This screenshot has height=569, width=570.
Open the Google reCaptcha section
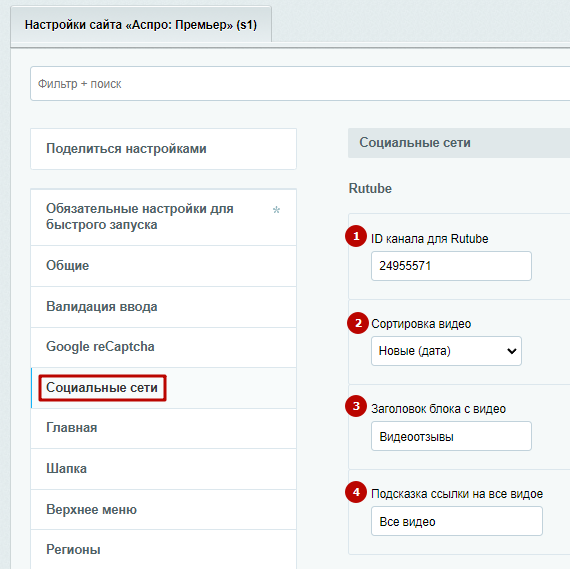pyautogui.click(x=164, y=347)
